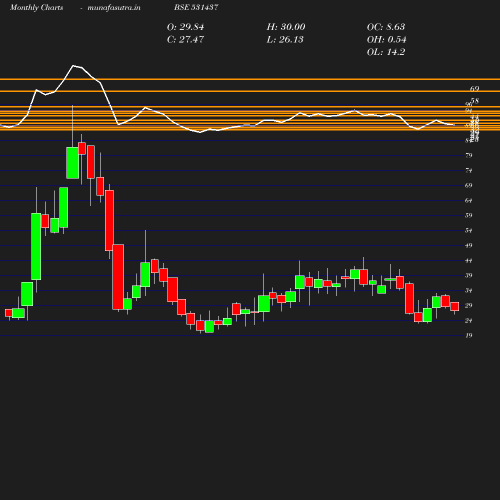Click the price axis label 19
Screen dimensions: 500x500
coord(469,335)
